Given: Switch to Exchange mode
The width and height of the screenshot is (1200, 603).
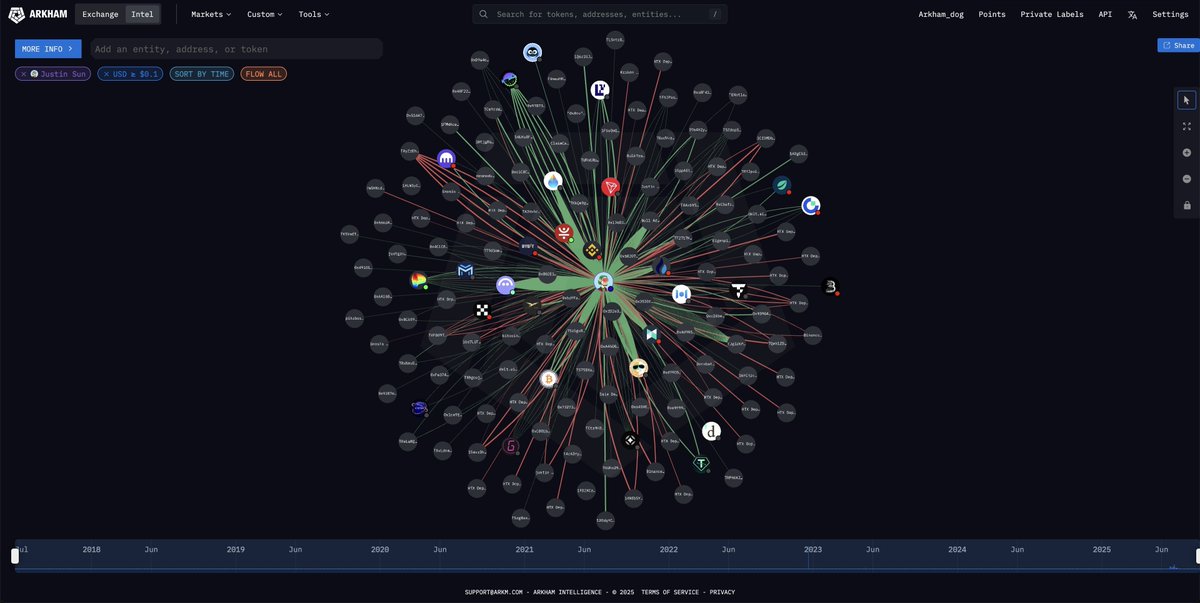Looking at the screenshot, I should [x=100, y=14].
